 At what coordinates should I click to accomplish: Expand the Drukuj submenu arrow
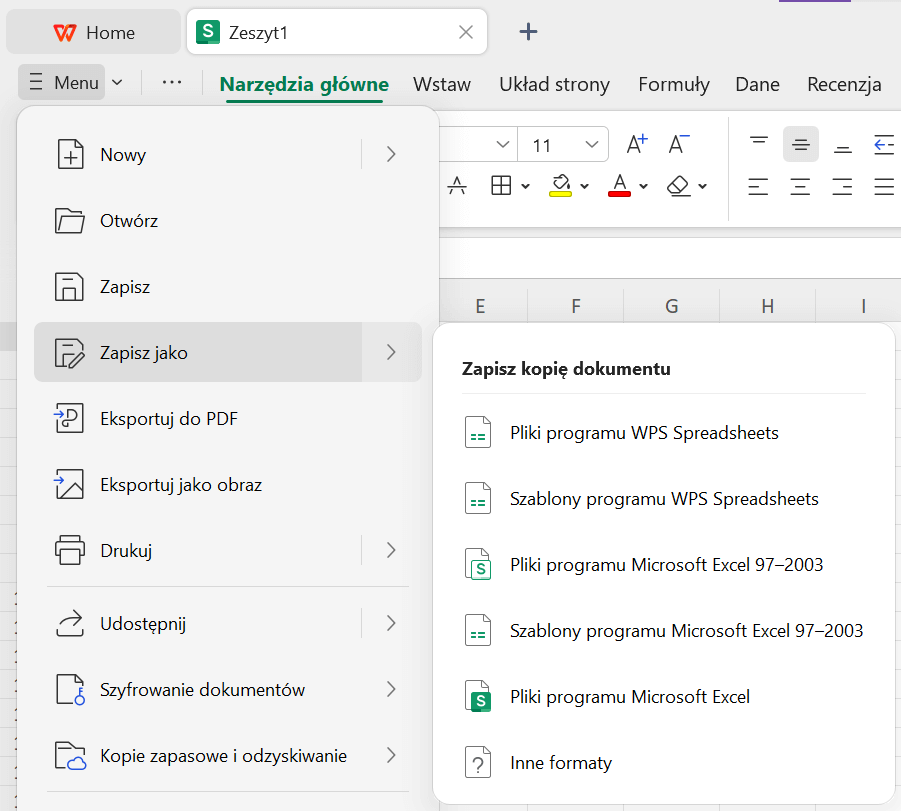[x=391, y=550]
